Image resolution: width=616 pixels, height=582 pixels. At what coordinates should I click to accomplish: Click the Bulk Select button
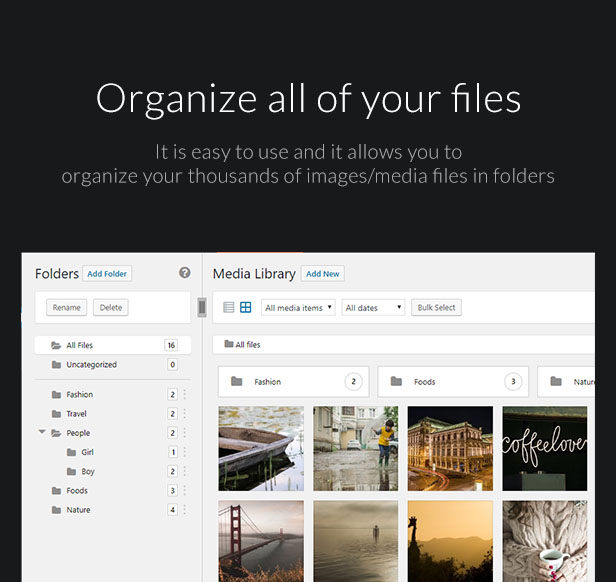coord(436,307)
